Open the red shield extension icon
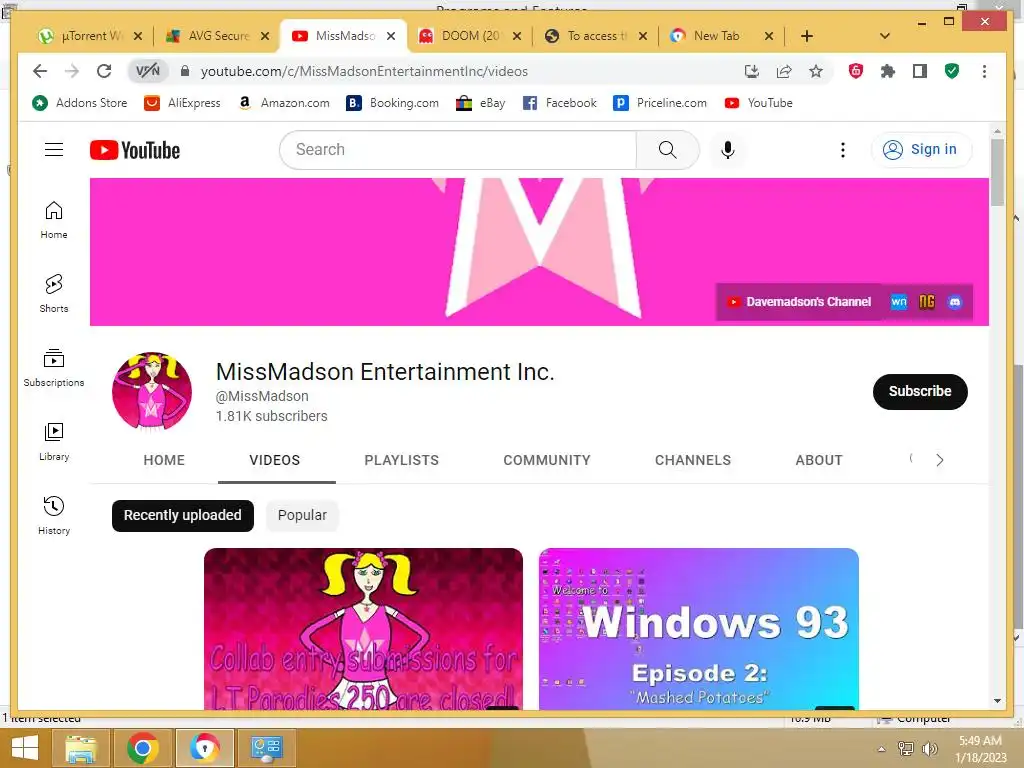 click(x=856, y=71)
